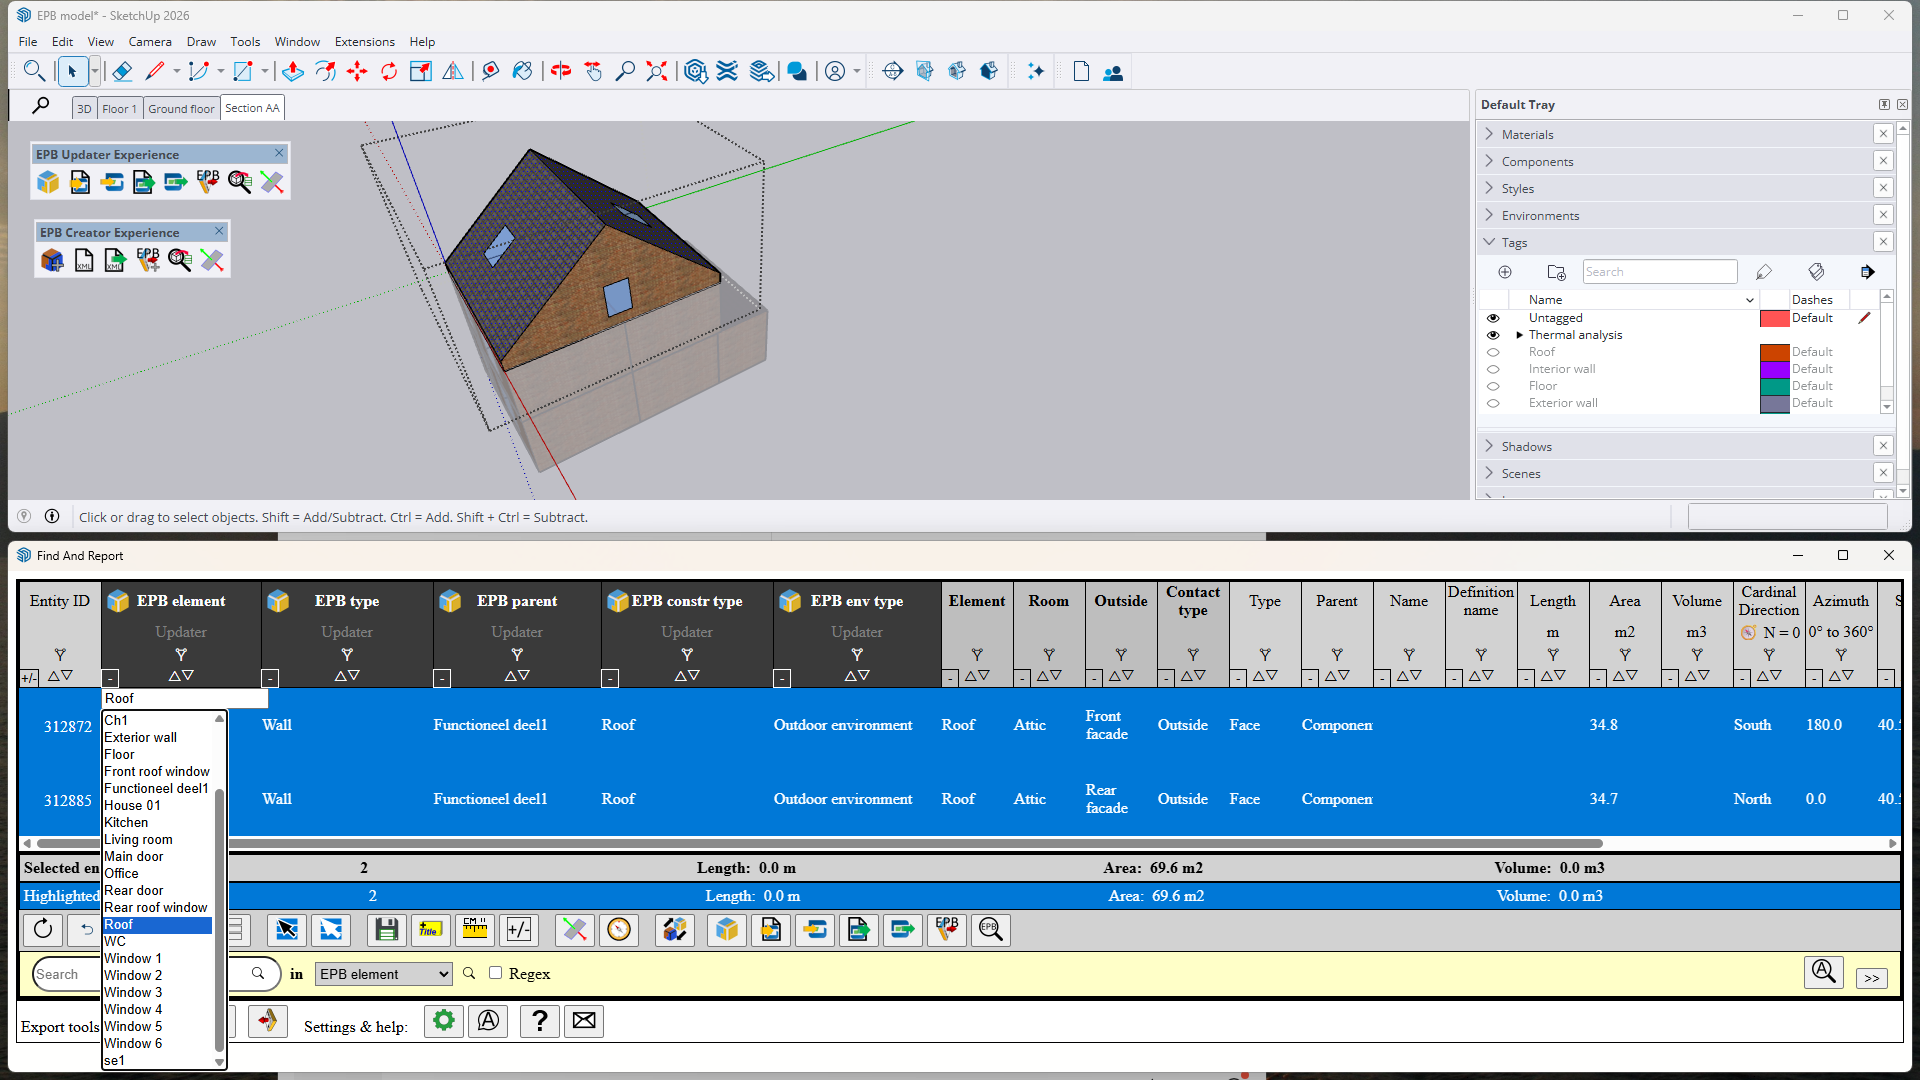
Task: Expand the Thermal analysis tag folder
Action: click(1519, 335)
